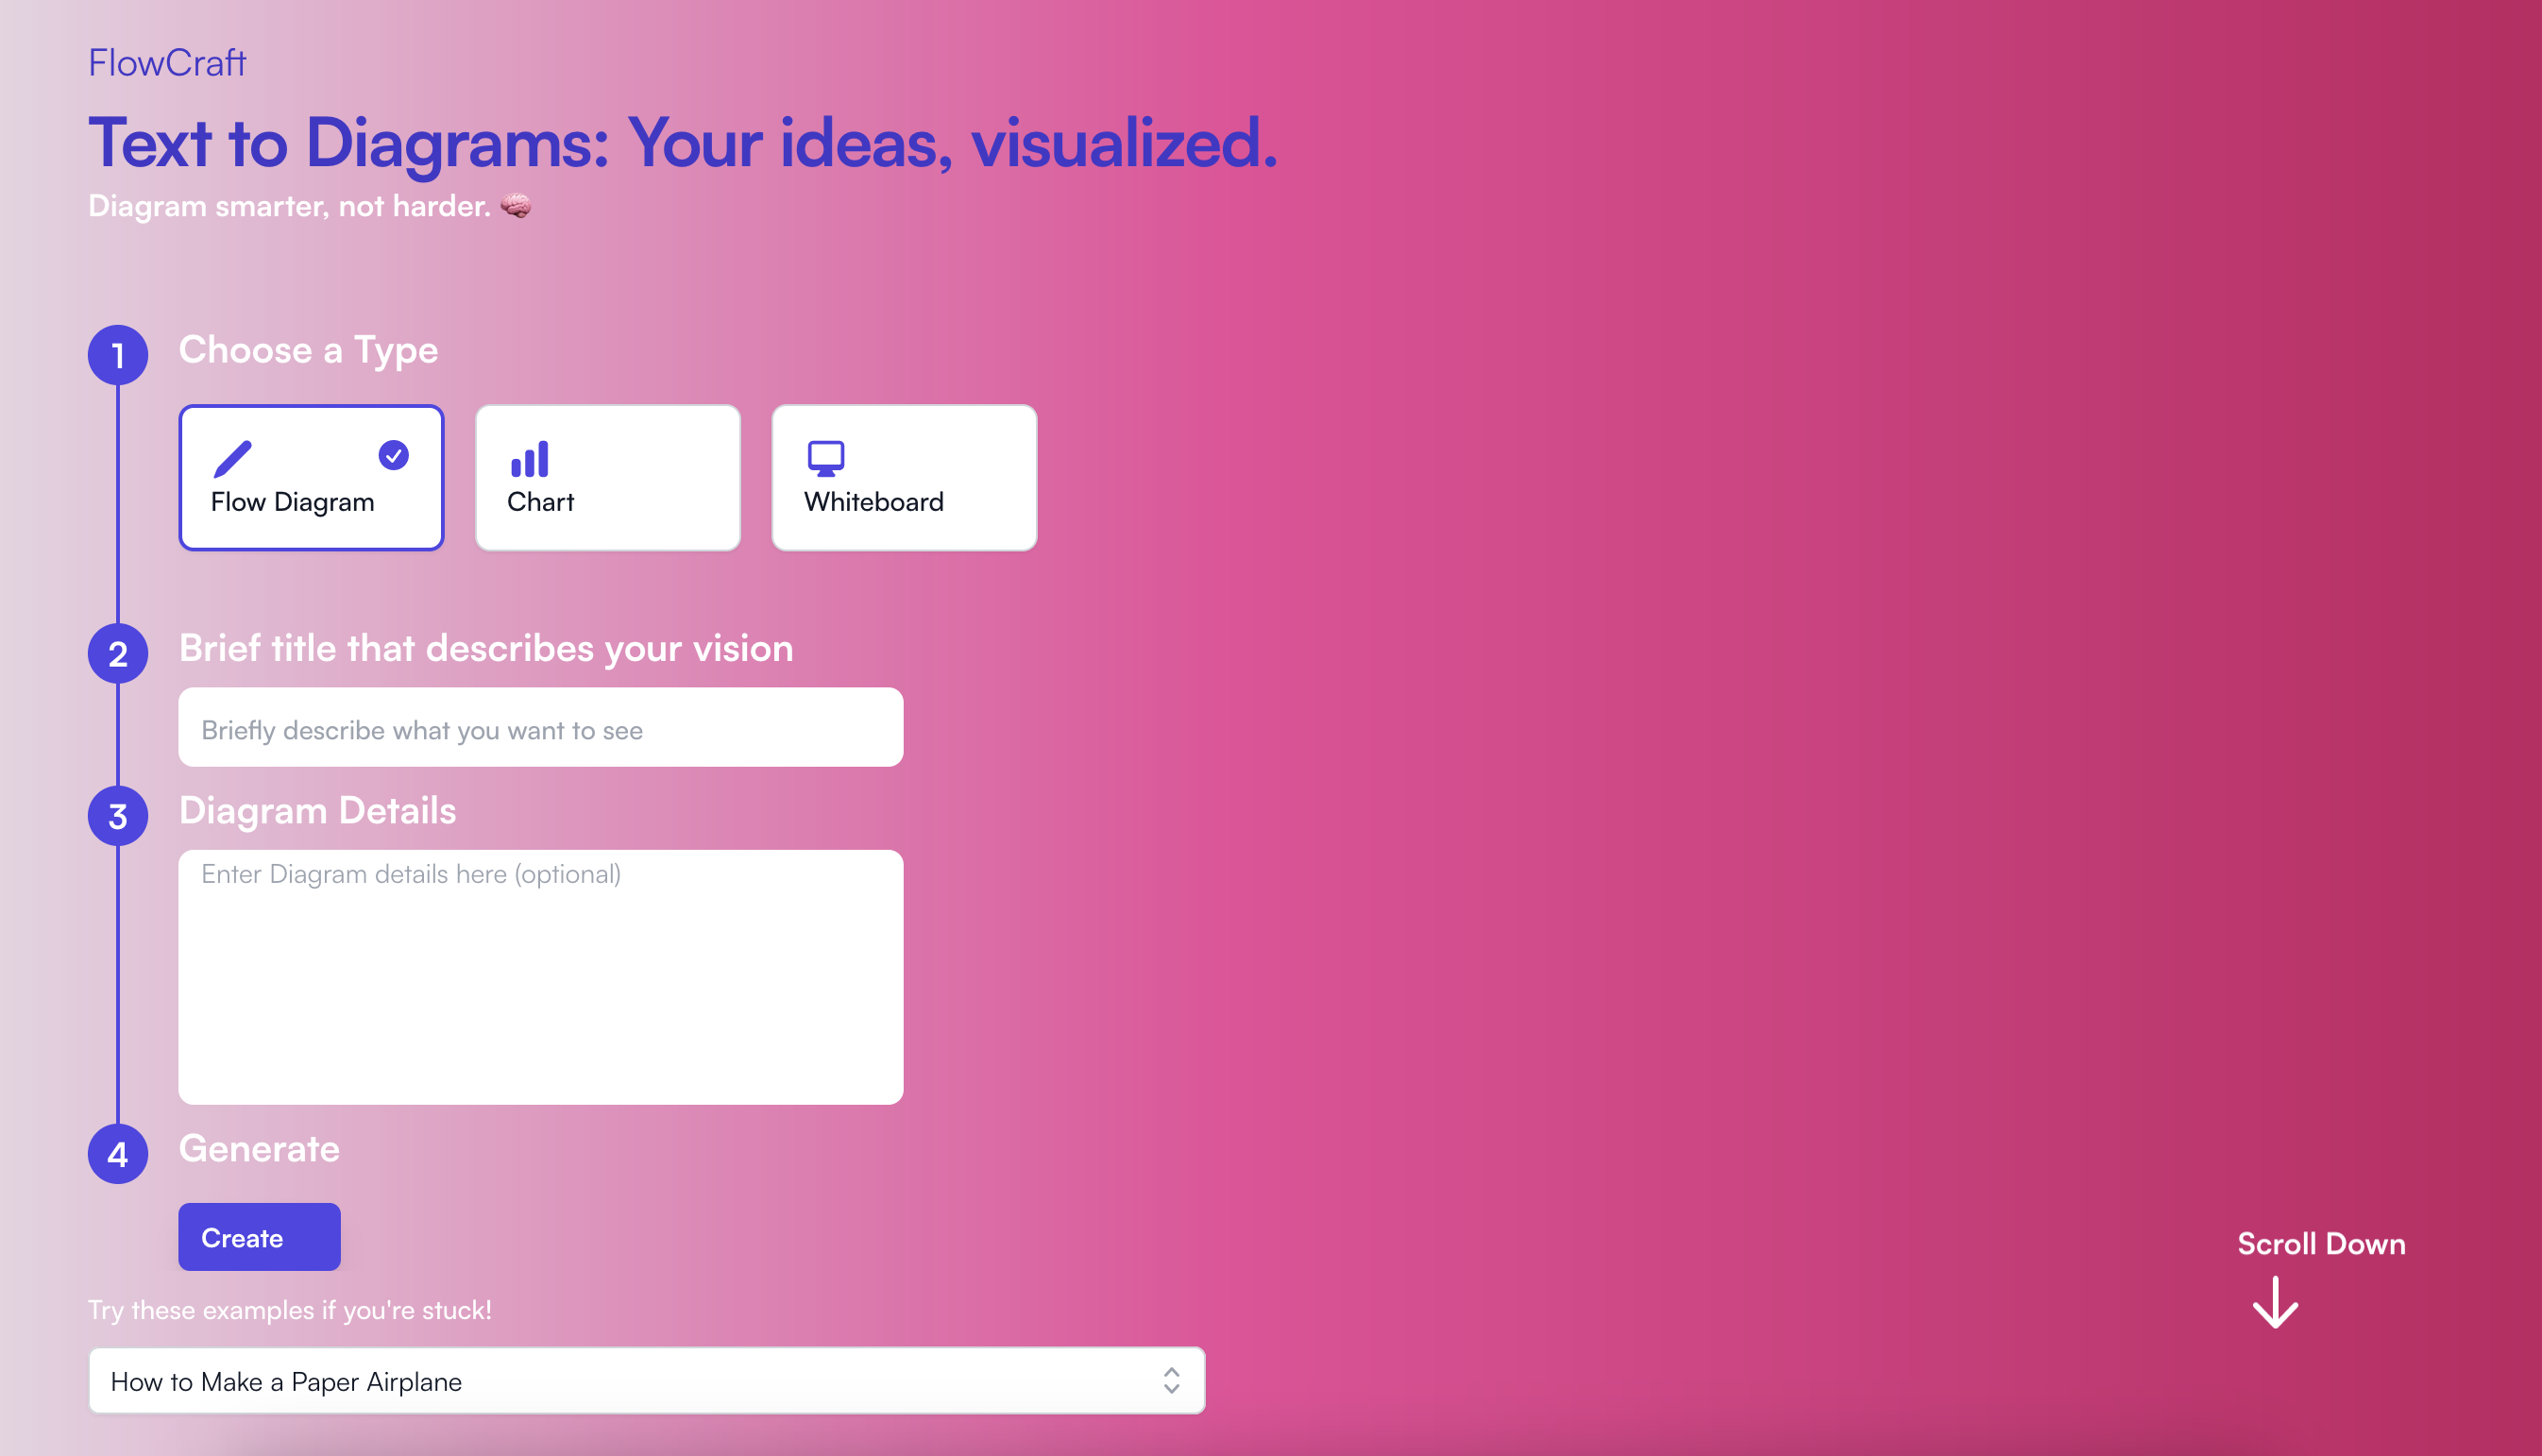Click the step 3 circle marker

pos(118,816)
